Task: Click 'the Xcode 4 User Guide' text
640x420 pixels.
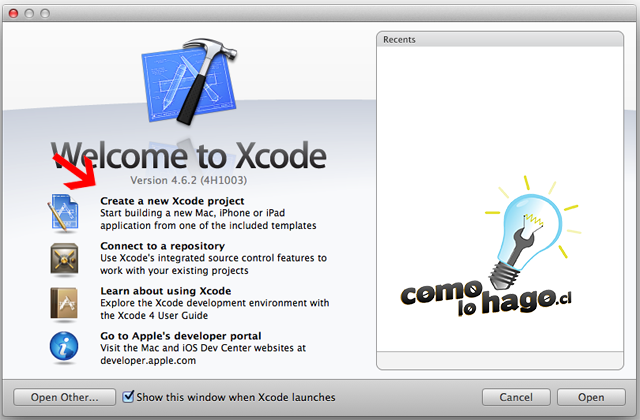Action: coord(154,316)
